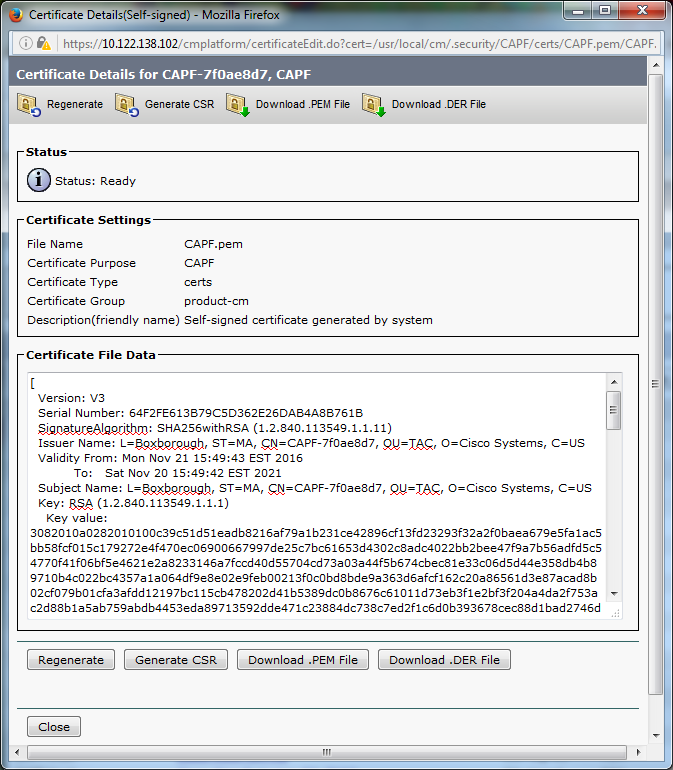
Task: Click the key value line starting '9710b4c0'
Action: coord(313,578)
